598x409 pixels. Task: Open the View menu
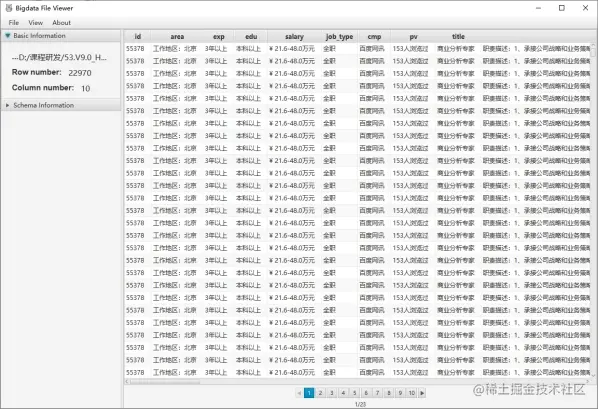coord(35,23)
